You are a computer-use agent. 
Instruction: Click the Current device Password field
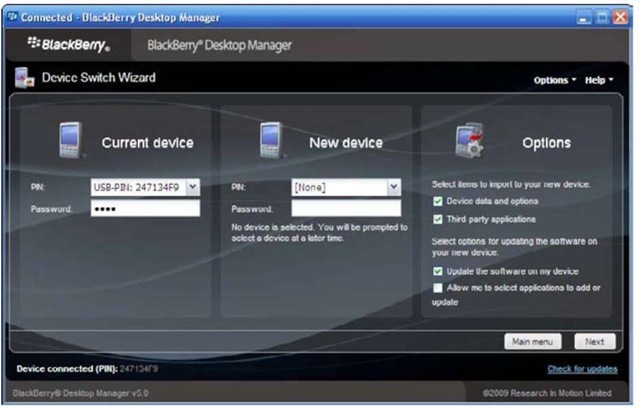point(145,209)
